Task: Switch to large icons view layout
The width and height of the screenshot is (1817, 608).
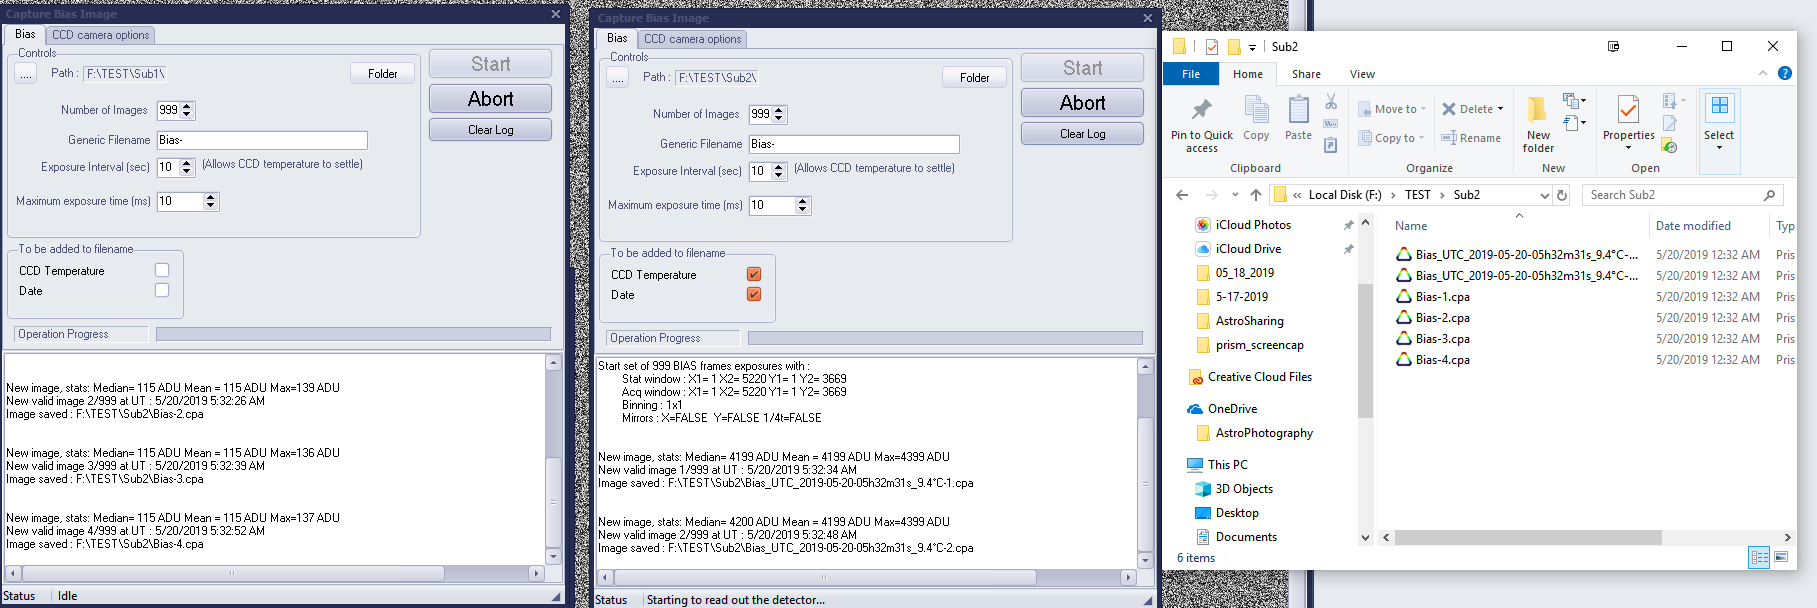Action: tap(1781, 558)
